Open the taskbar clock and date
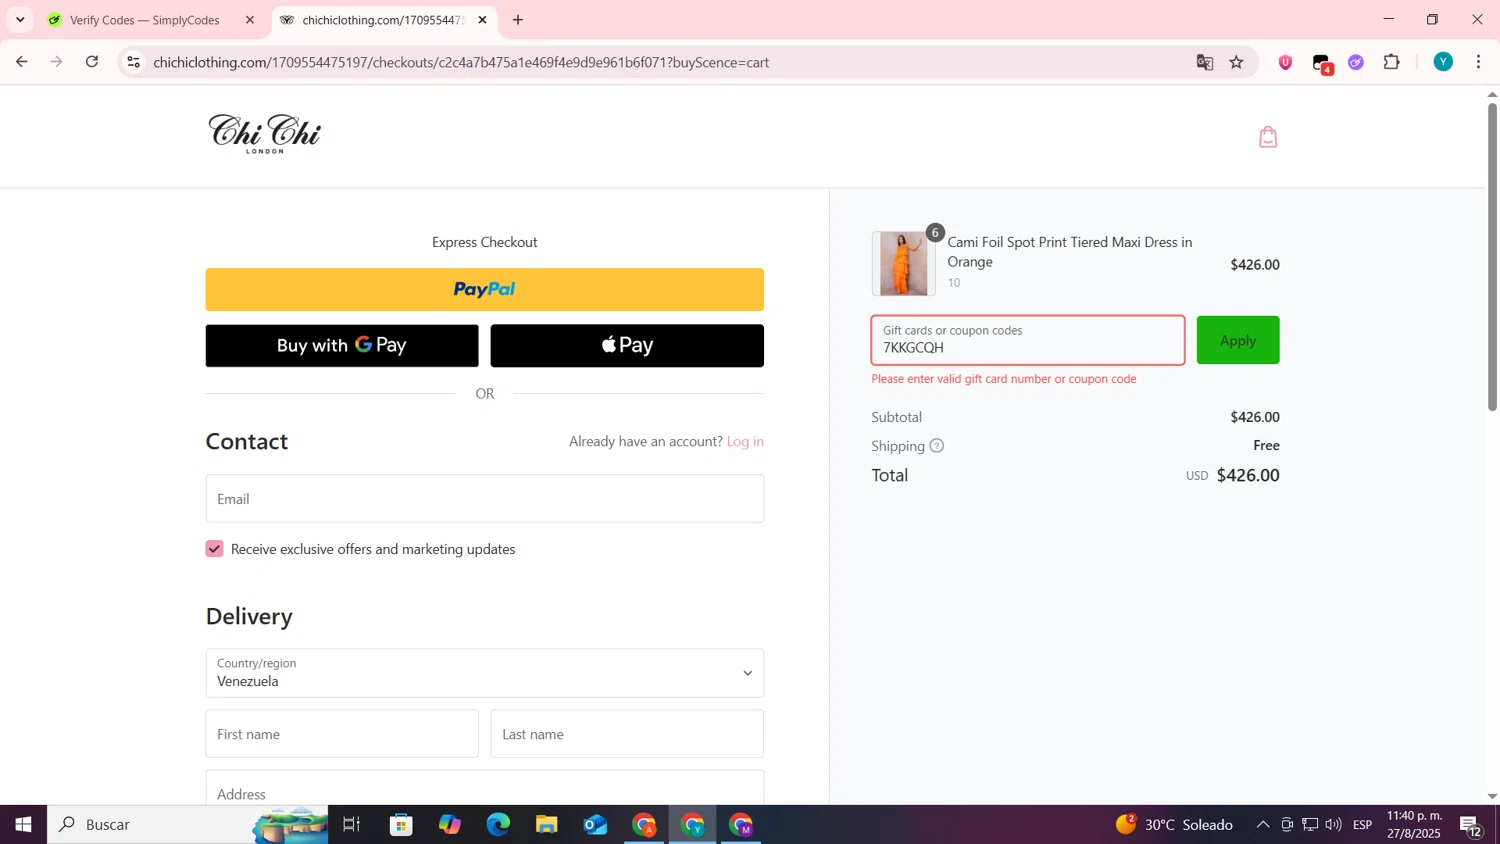This screenshot has width=1500, height=844. [1414, 825]
